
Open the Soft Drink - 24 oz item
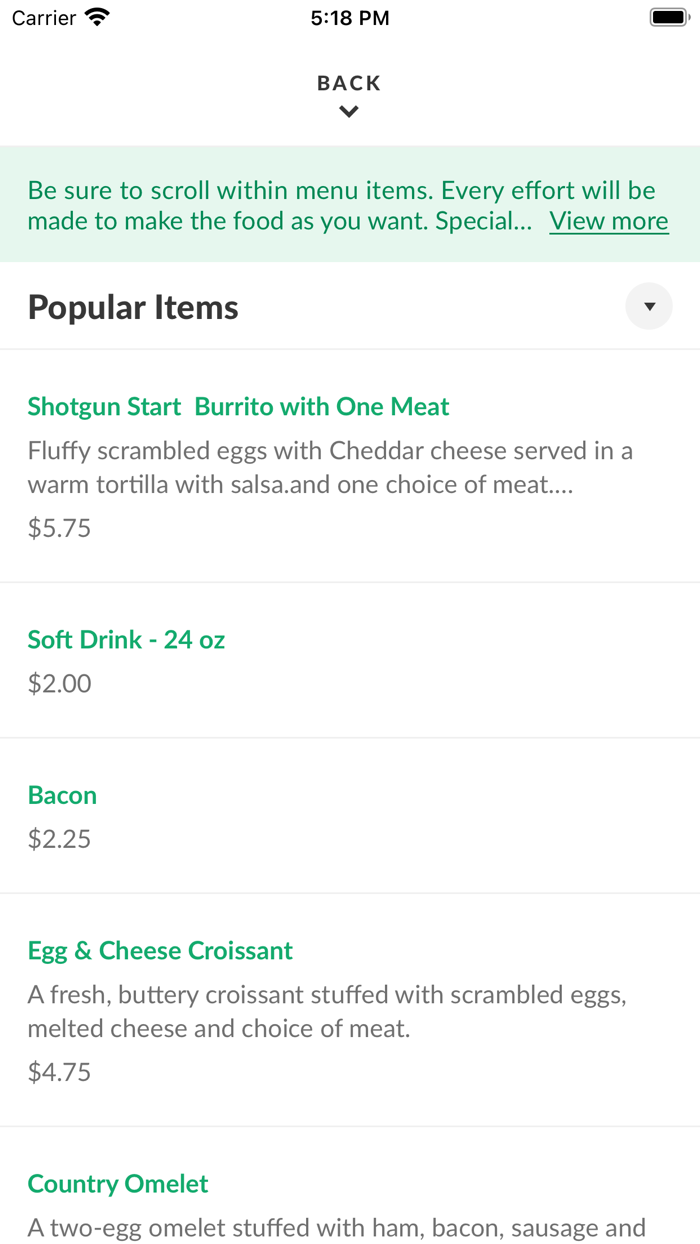coord(126,639)
